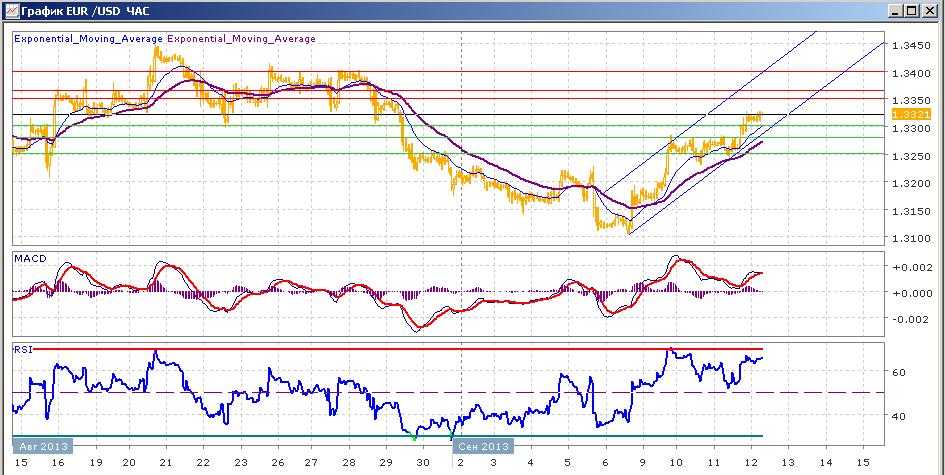Minimize the График EUR/USD window

(x=897, y=10)
